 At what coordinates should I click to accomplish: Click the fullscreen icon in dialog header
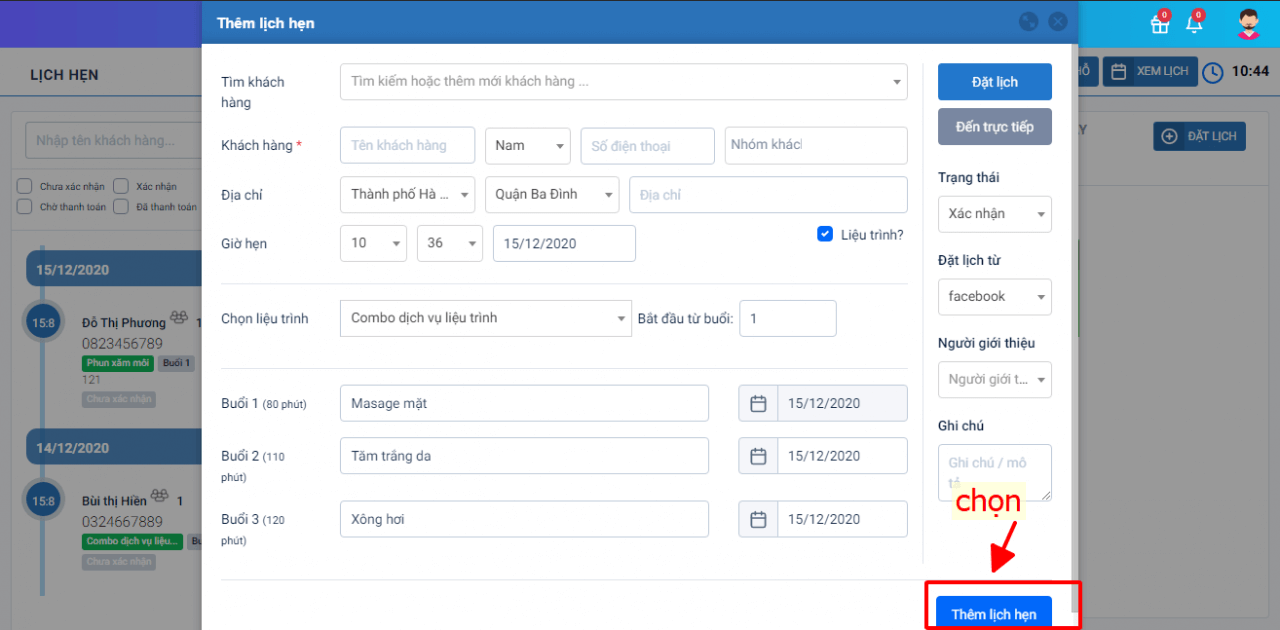(1027, 22)
